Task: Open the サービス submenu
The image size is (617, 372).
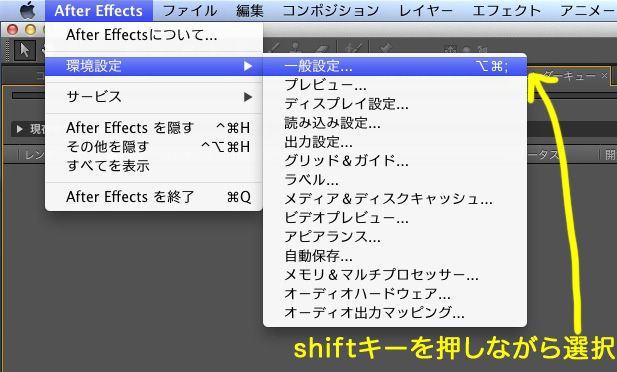Action: pos(154,97)
